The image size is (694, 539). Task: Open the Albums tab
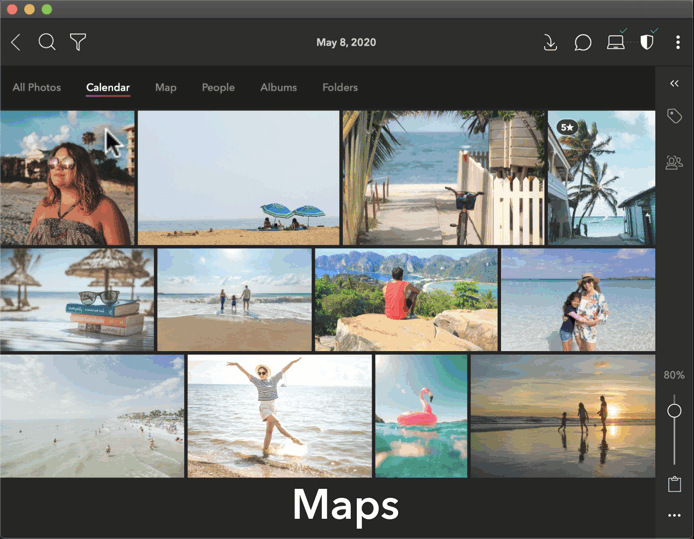(x=278, y=87)
